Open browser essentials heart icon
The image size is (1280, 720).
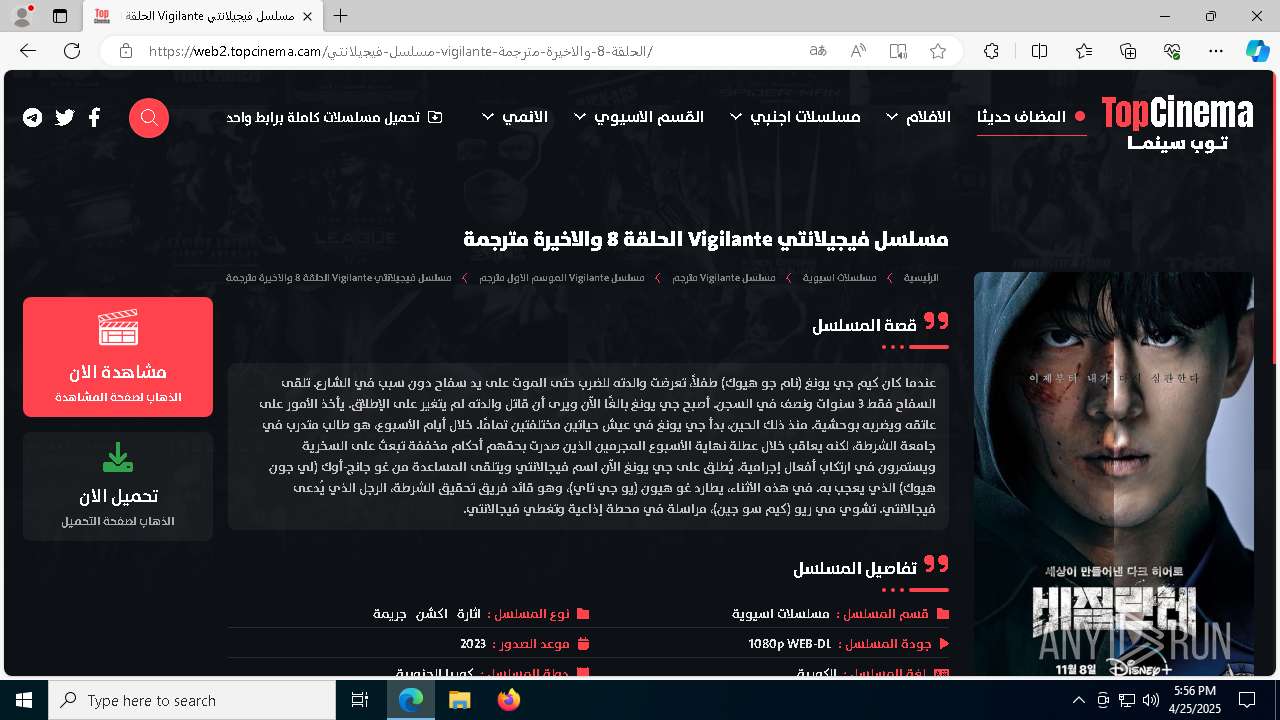(1172, 51)
